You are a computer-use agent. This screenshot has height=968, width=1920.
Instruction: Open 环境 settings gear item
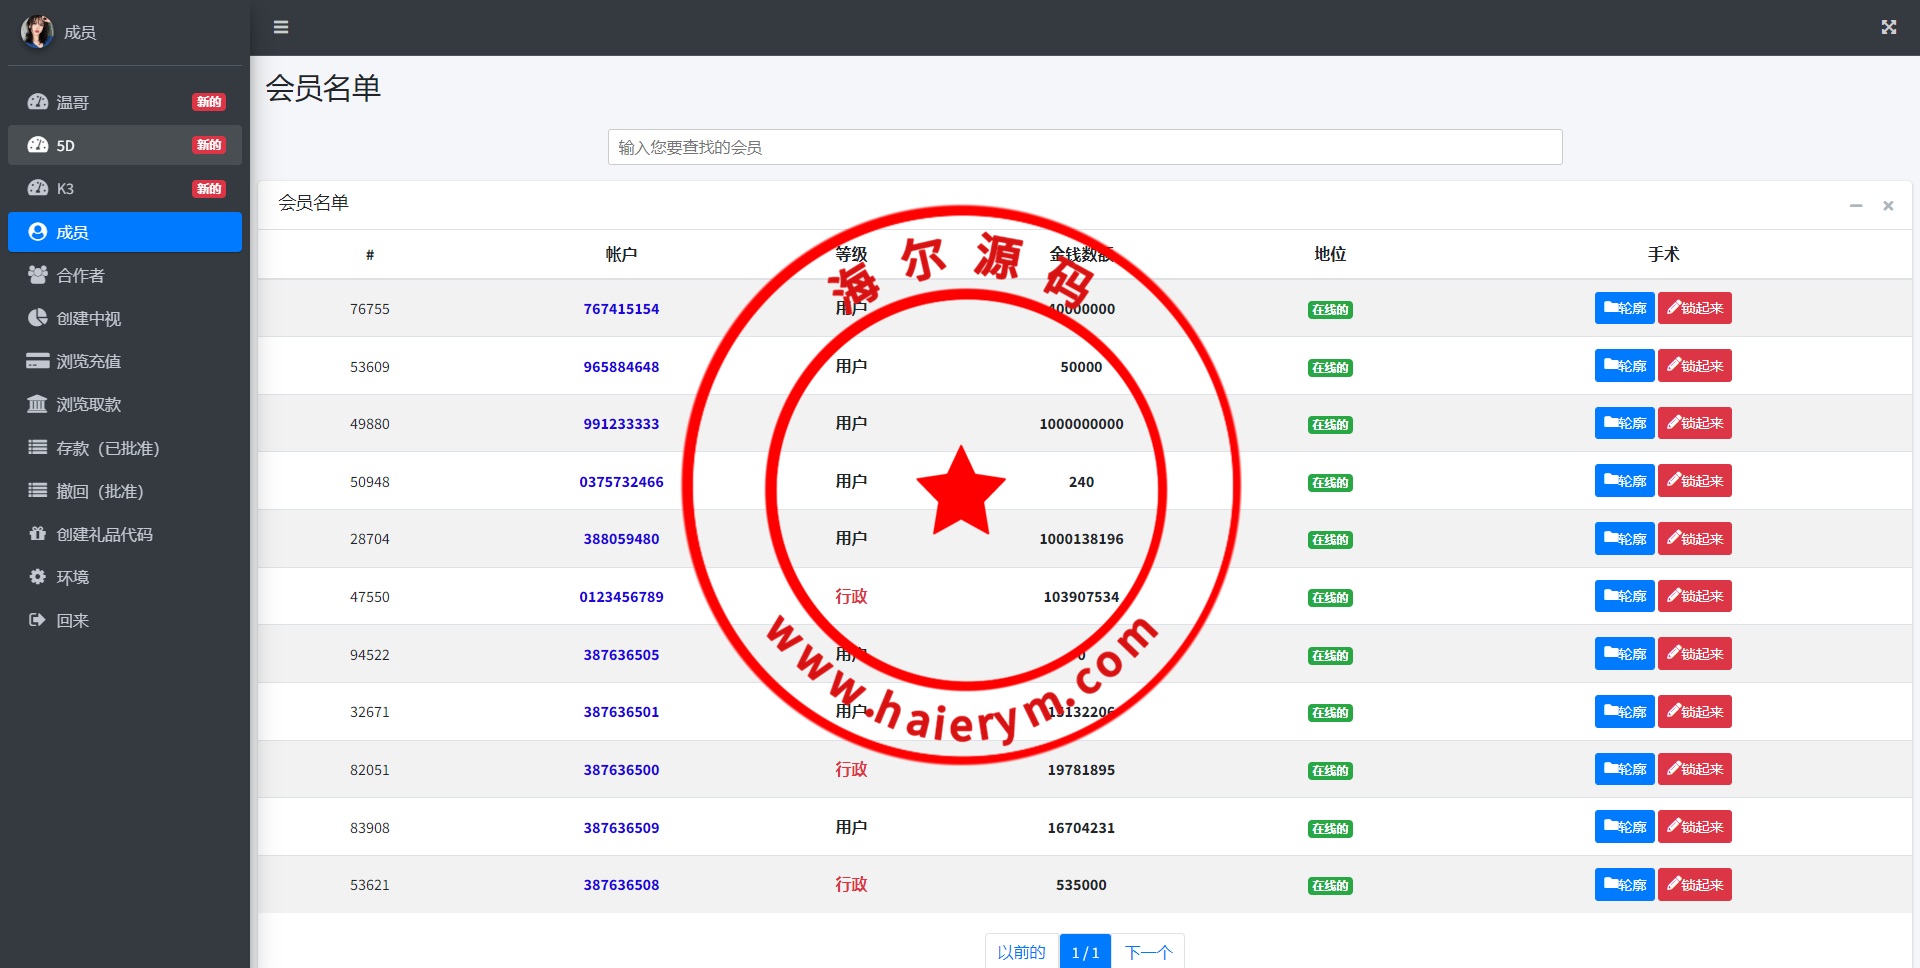(x=72, y=577)
